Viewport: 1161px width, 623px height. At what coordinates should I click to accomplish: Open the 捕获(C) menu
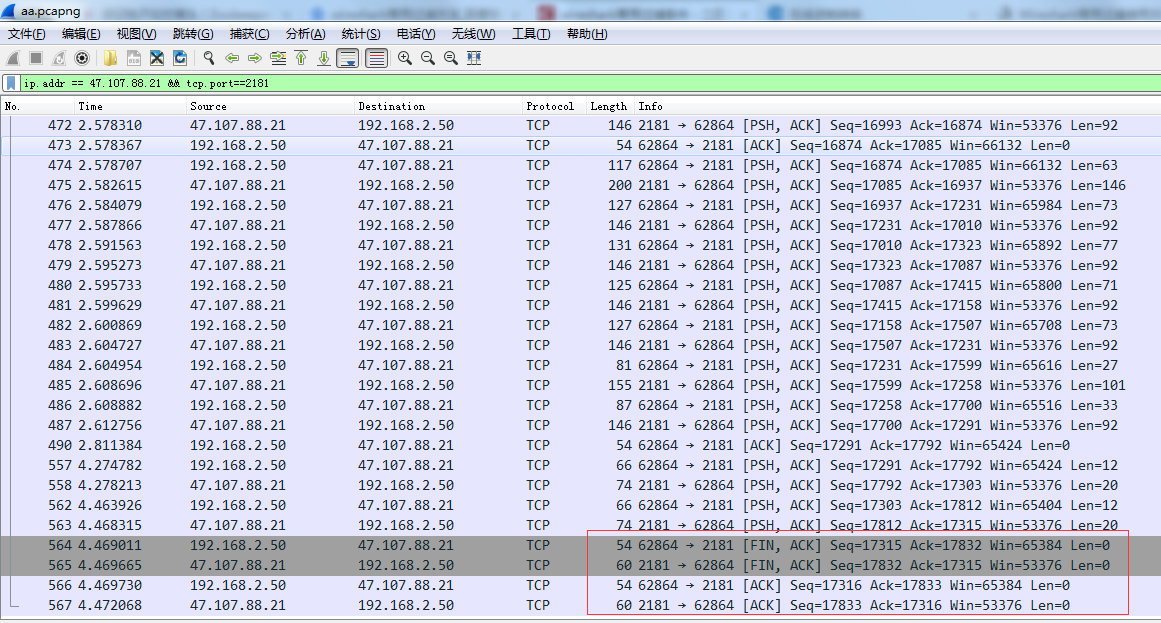pos(250,34)
